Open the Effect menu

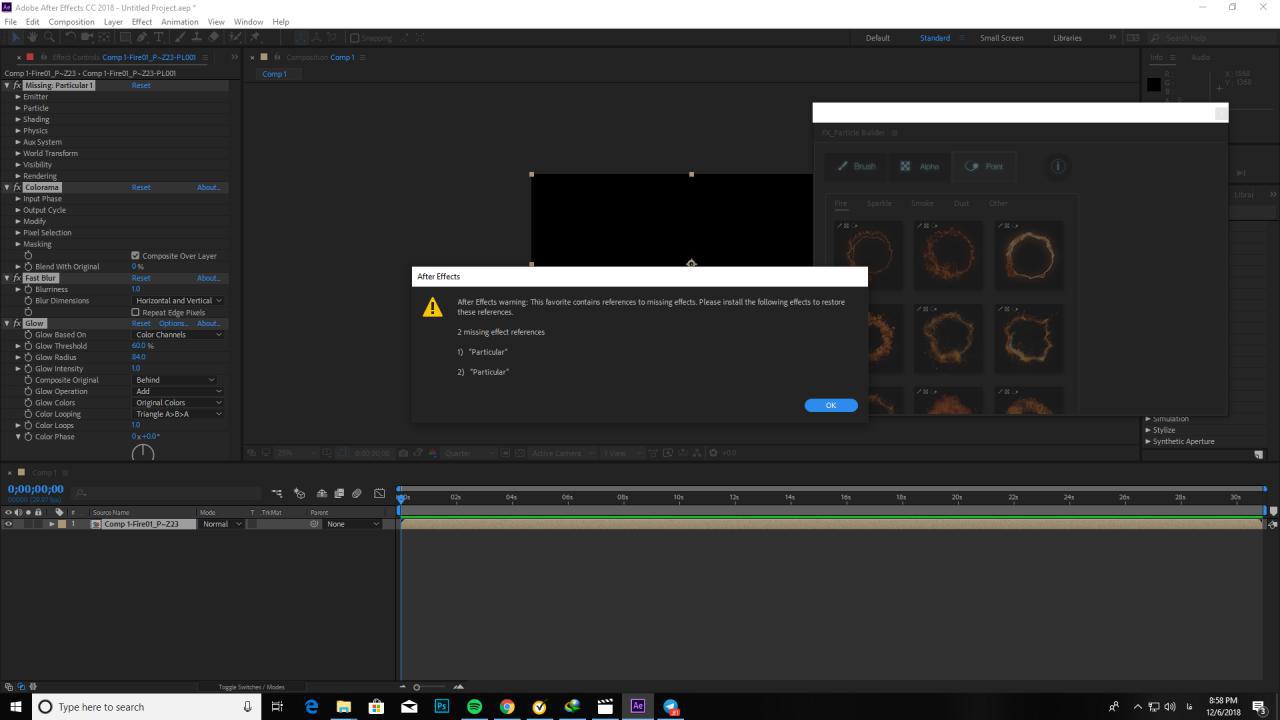pos(142,21)
